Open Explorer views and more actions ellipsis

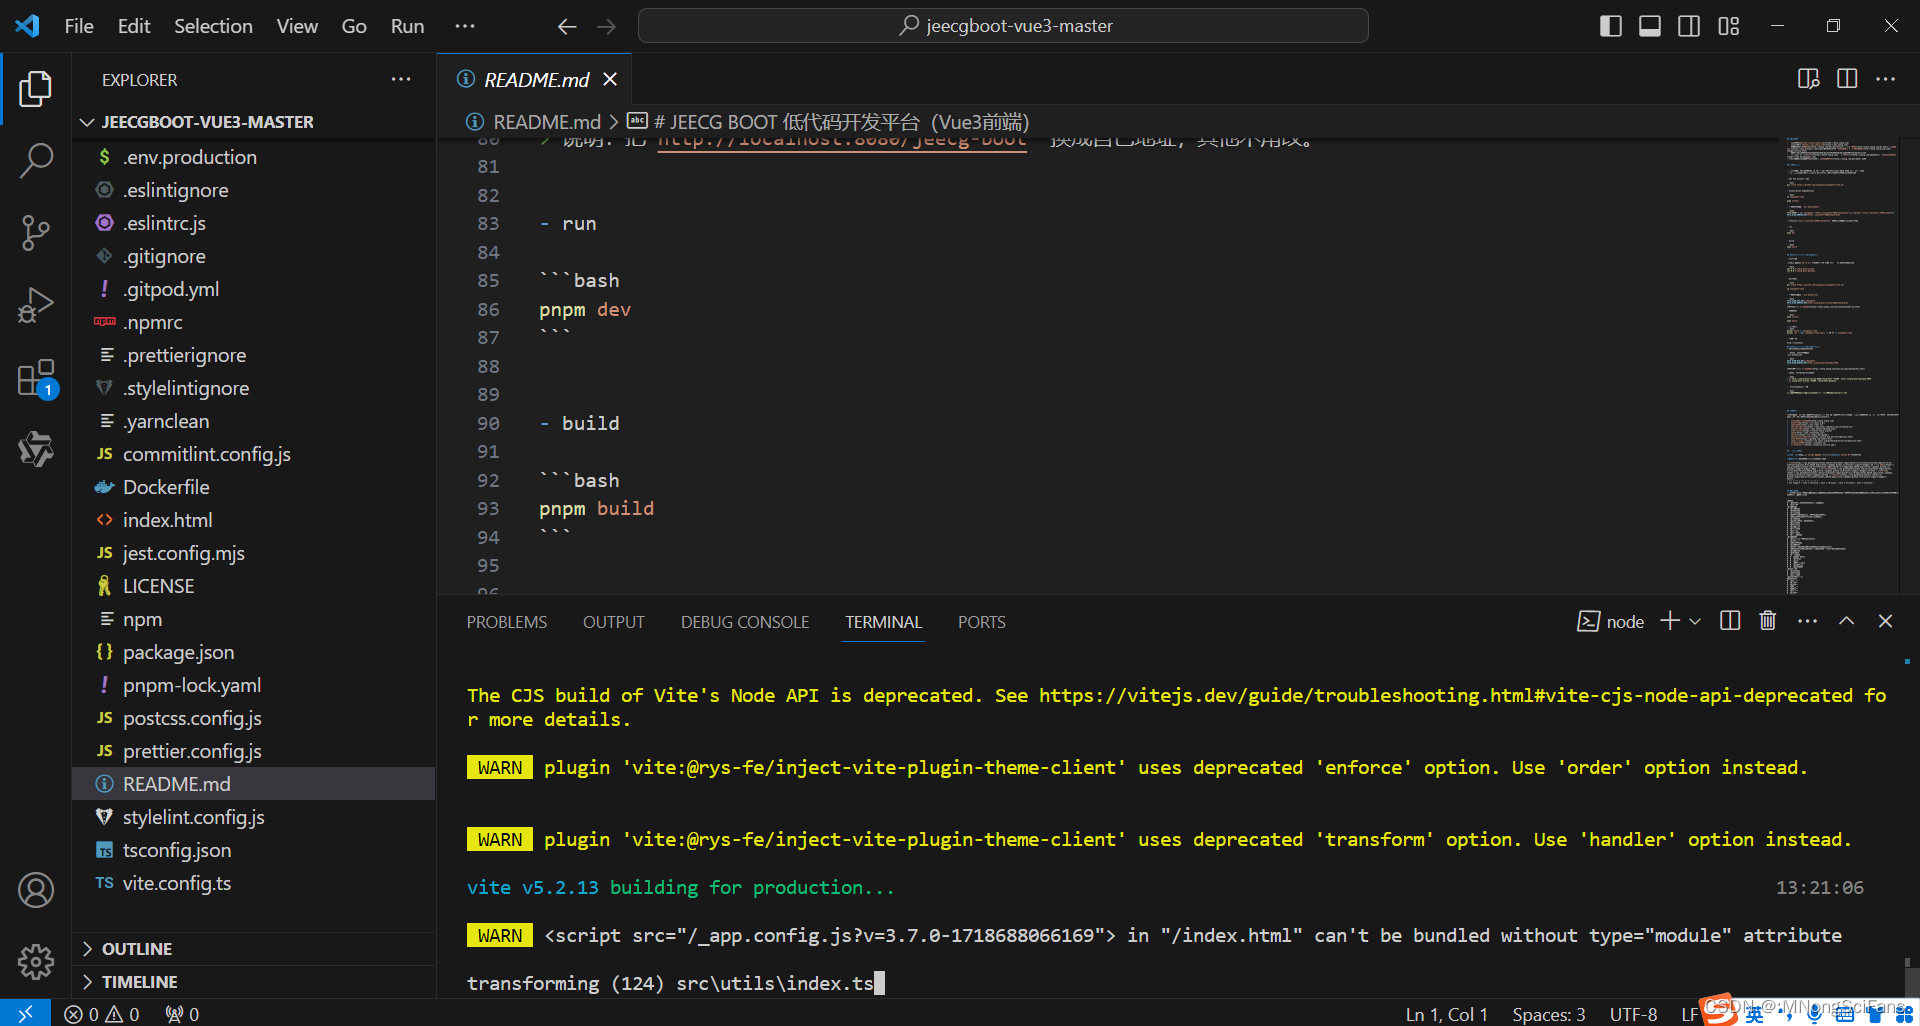pos(401,79)
